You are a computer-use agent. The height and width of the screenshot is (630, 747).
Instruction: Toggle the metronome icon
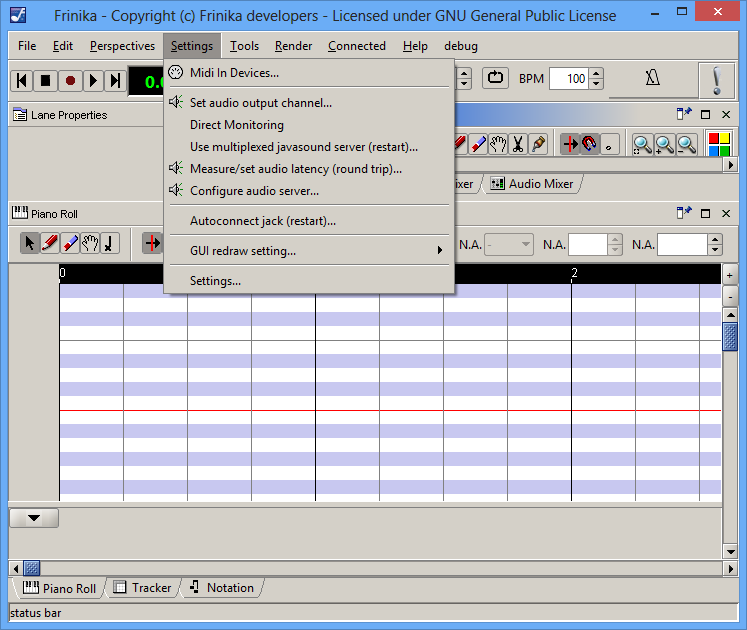tap(651, 79)
